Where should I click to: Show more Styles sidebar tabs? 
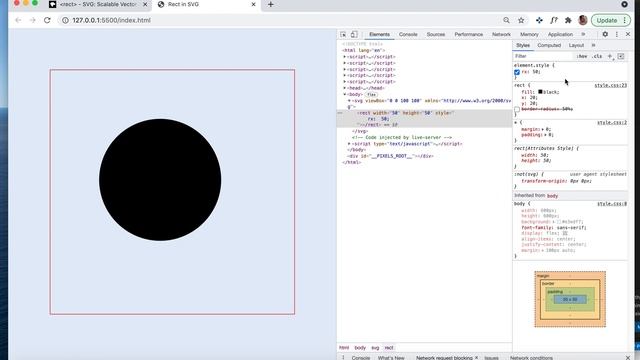coord(593,45)
